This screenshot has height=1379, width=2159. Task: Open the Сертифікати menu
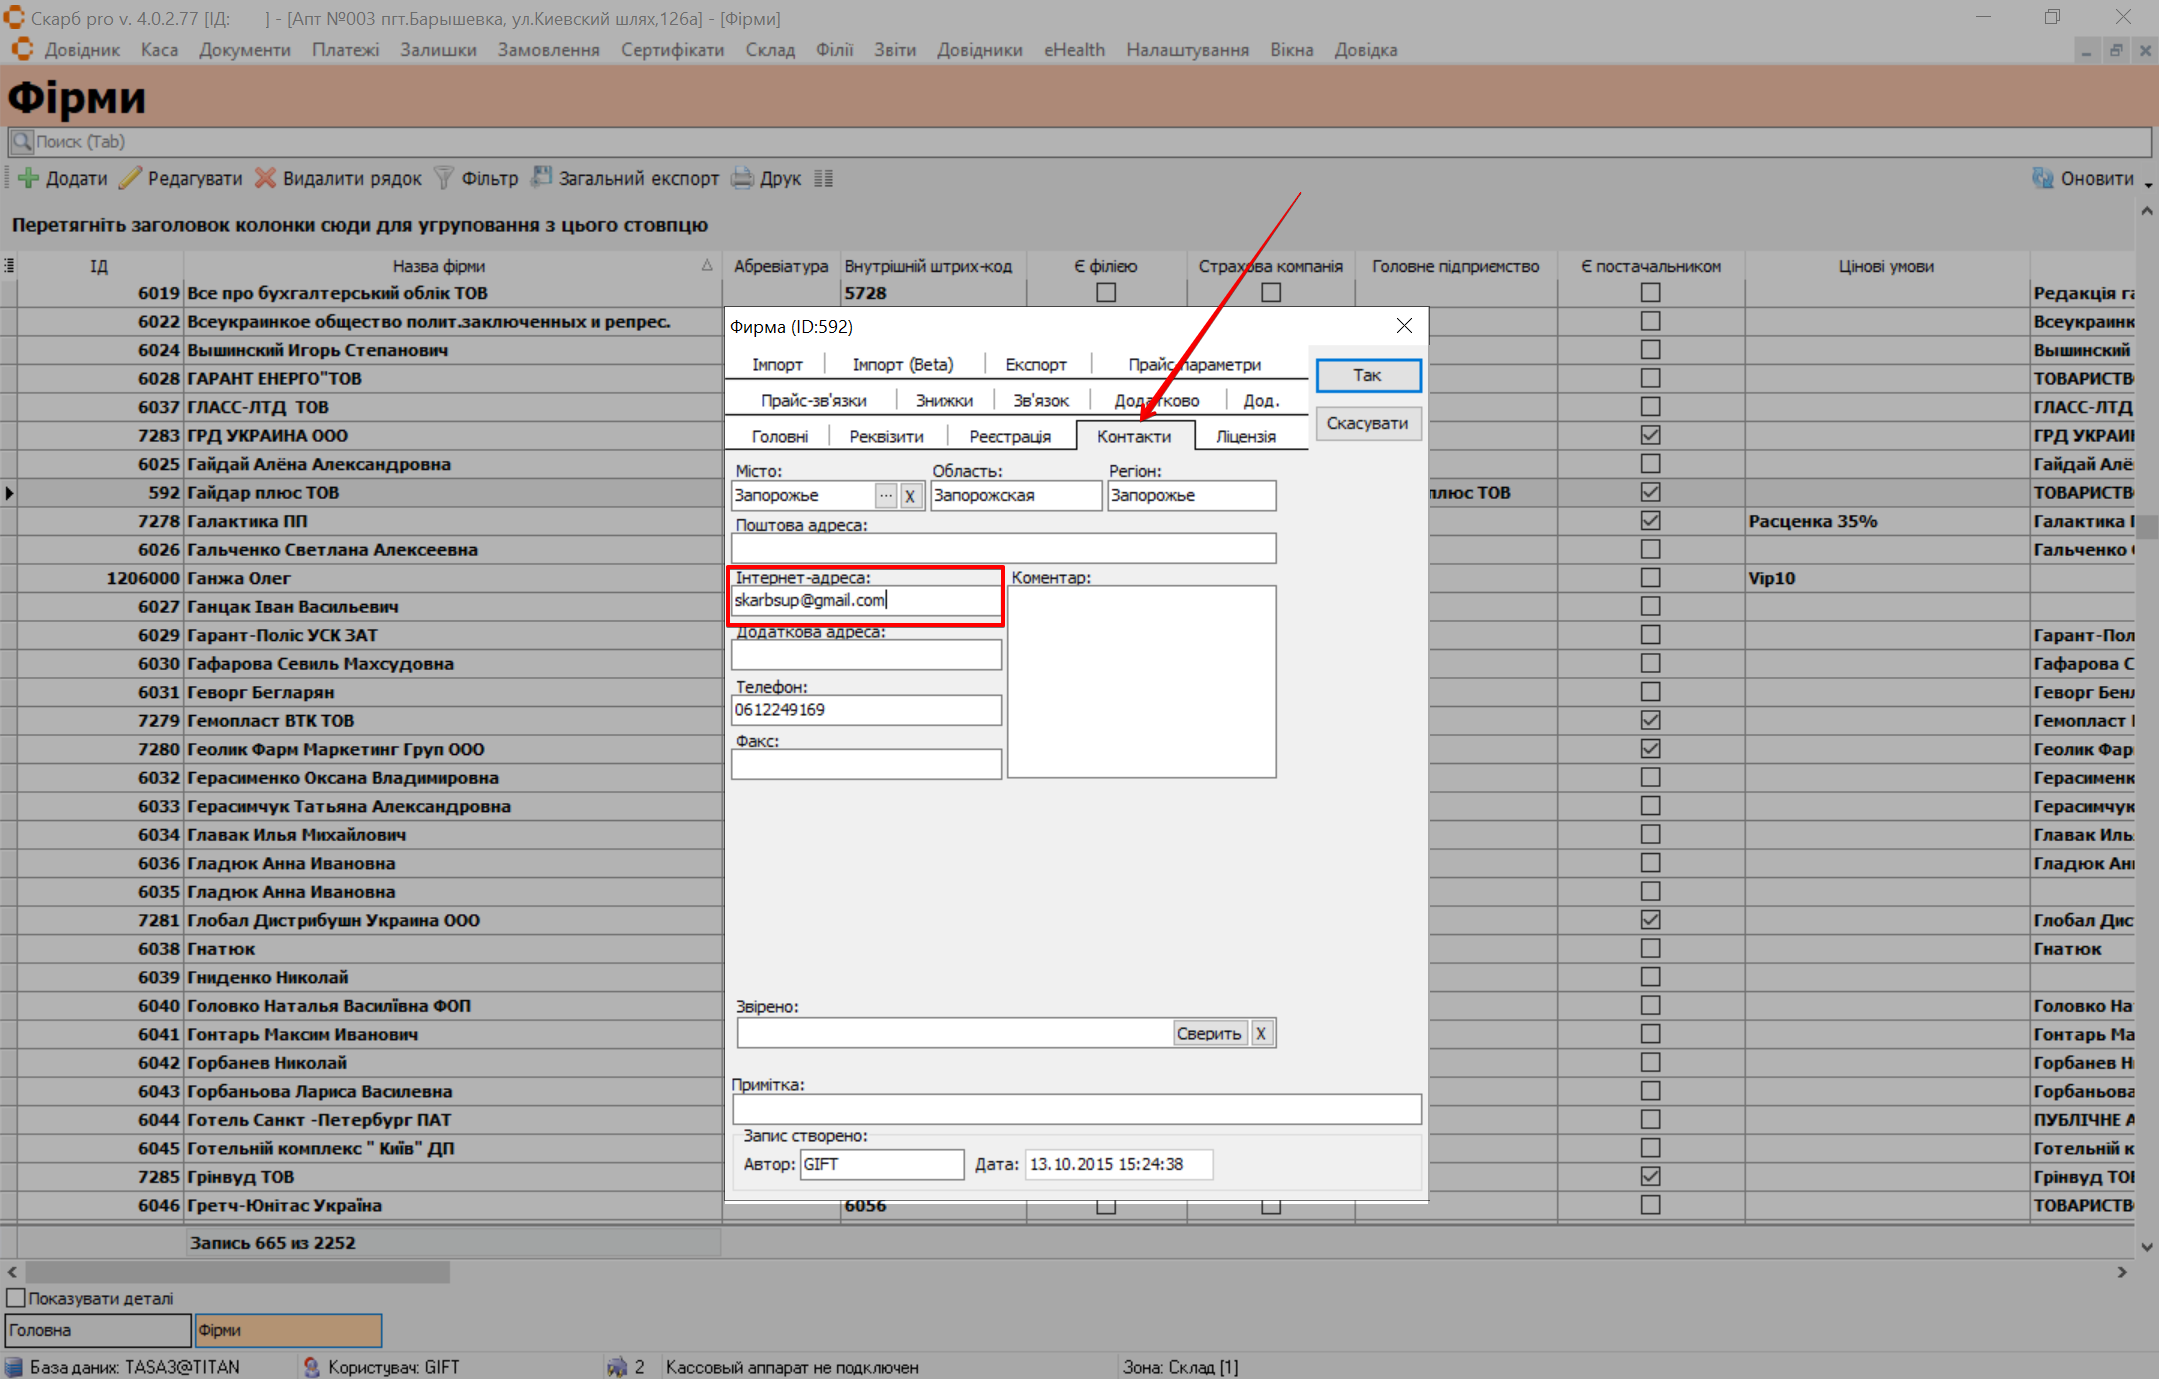pos(672,50)
